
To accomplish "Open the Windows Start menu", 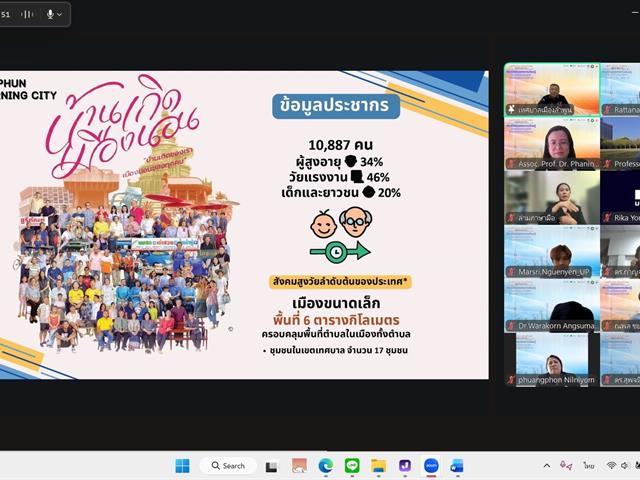I will point(182,466).
